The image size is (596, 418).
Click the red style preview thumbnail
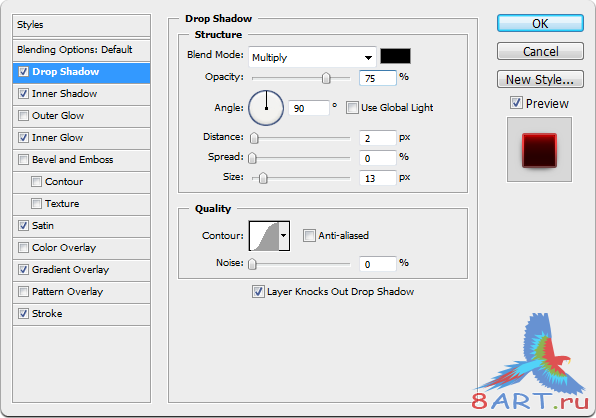click(539, 150)
